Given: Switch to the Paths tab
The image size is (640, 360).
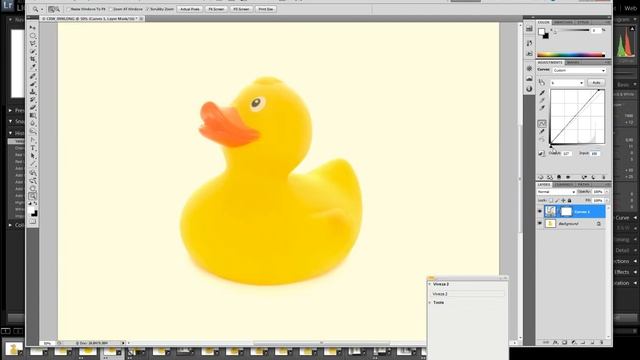Looking at the screenshot, I should (583, 184).
